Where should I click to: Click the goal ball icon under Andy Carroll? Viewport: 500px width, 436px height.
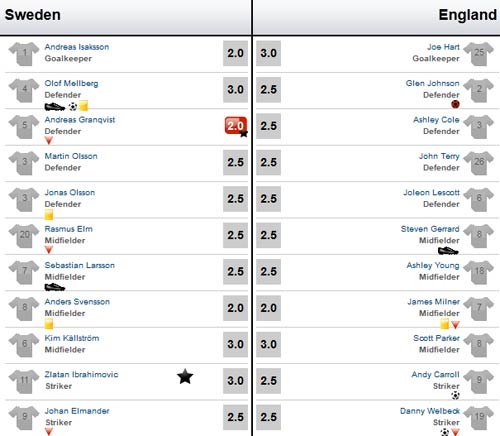(455, 396)
